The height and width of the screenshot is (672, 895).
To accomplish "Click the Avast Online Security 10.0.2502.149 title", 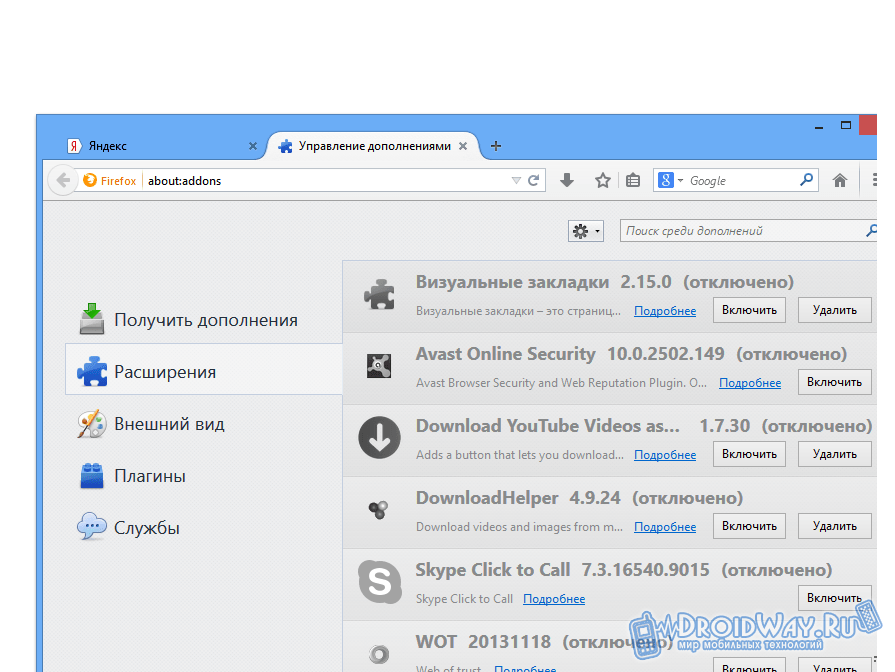I will (x=570, y=354).
